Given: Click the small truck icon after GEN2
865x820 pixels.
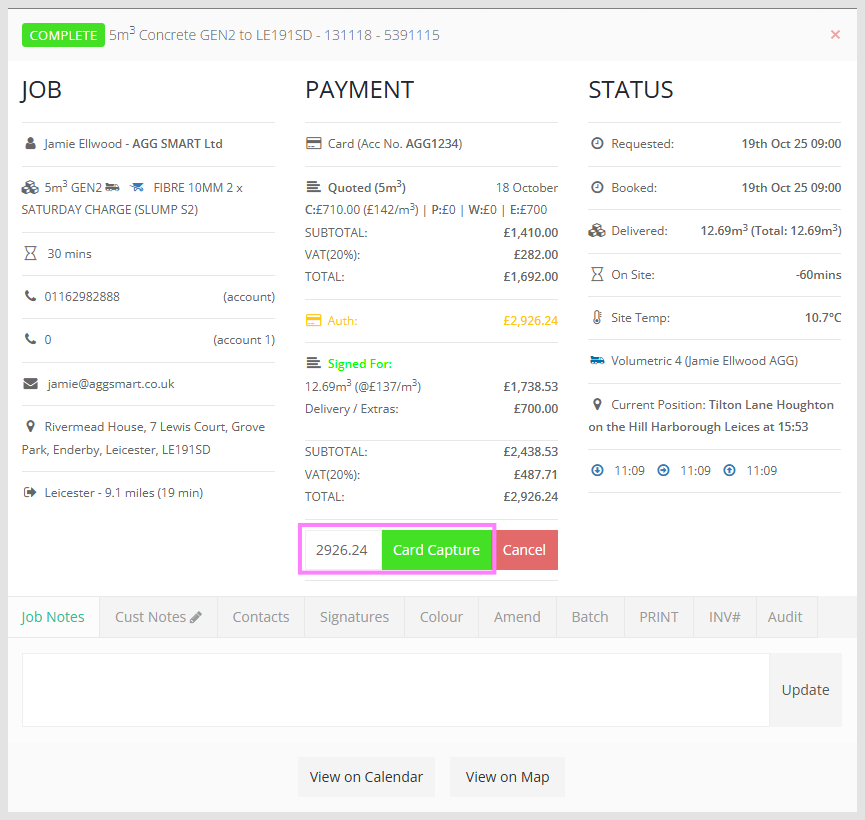Looking at the screenshot, I should (x=113, y=188).
